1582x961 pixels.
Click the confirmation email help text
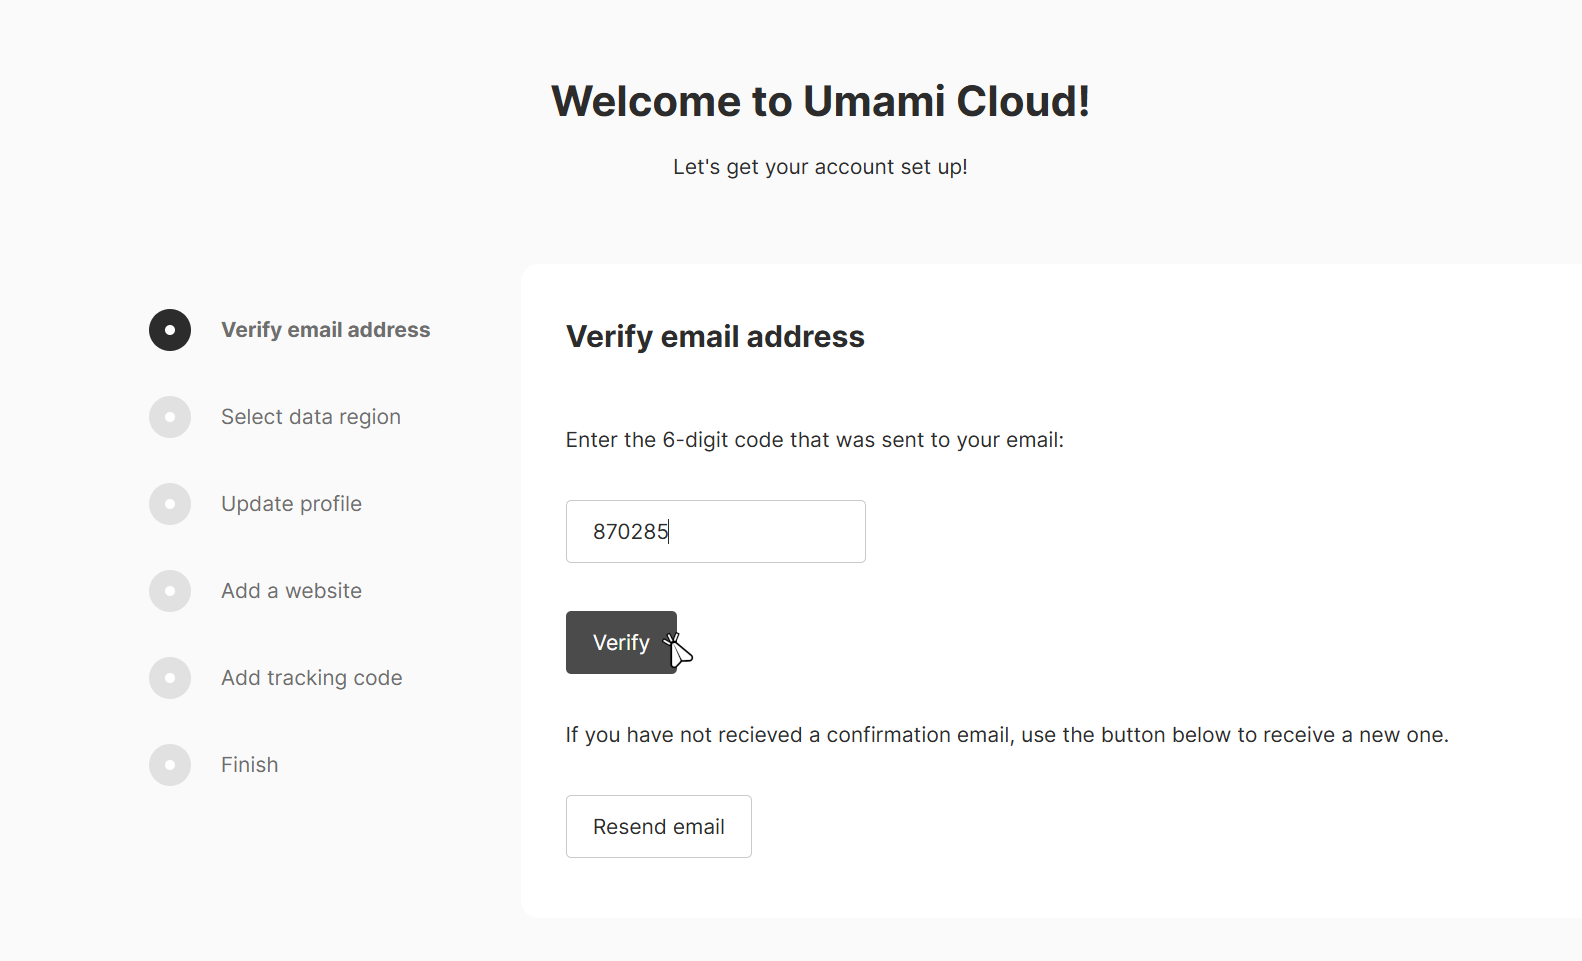point(1006,735)
